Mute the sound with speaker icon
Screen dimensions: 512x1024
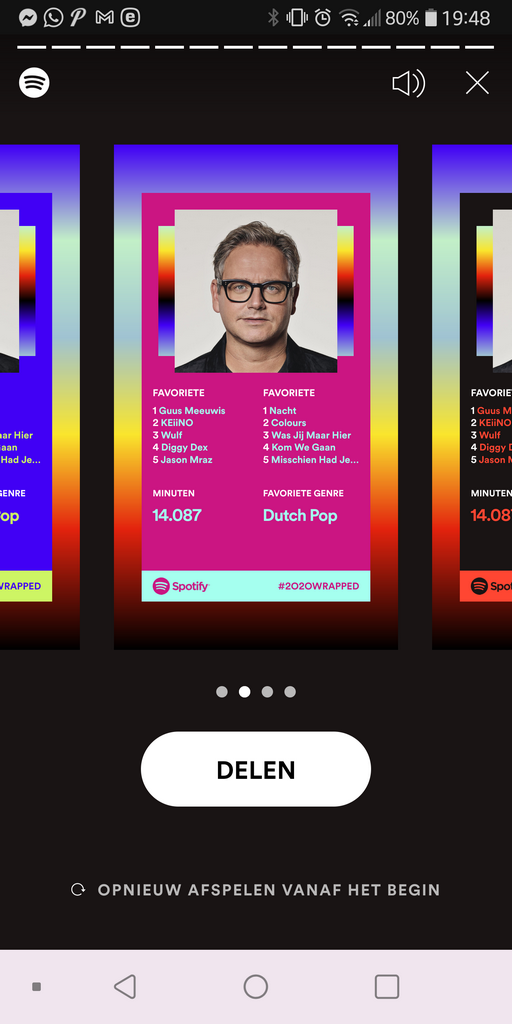408,83
